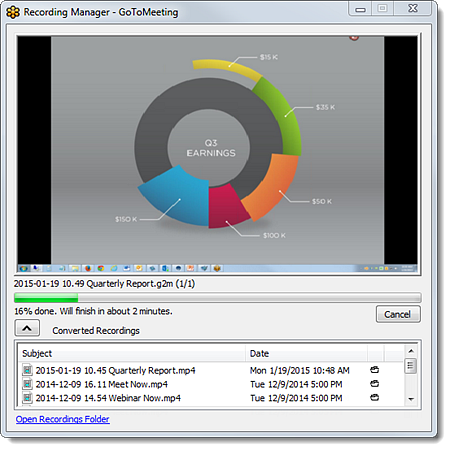Click the list scrollbar up arrow
Screen dimensions: 450x450
click(411, 351)
